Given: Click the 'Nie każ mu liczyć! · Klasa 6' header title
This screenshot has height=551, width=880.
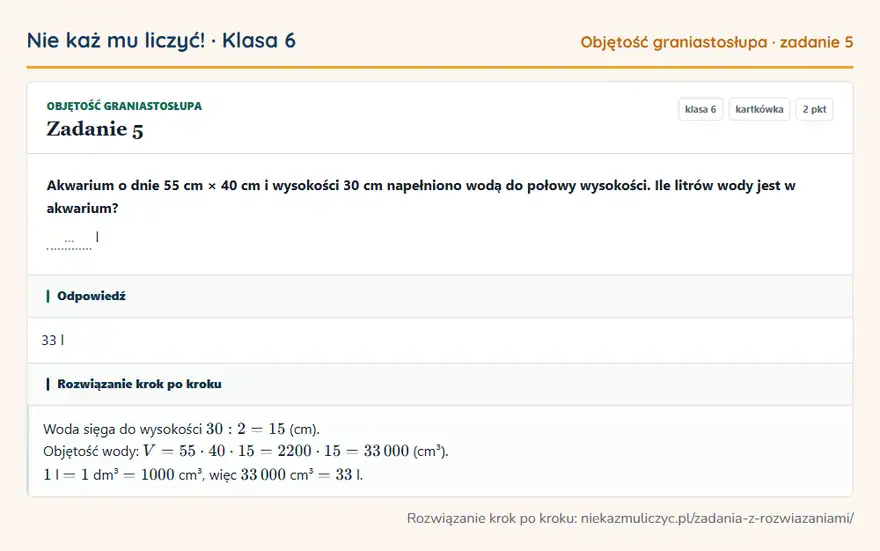Looking at the screenshot, I should click(x=161, y=41).
